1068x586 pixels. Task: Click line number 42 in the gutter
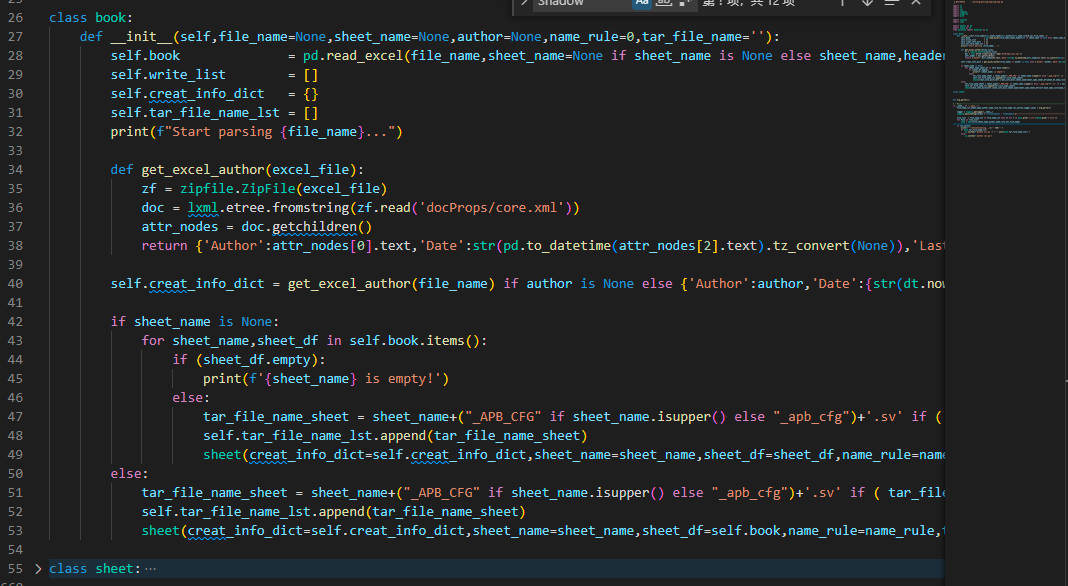pyautogui.click(x=14, y=321)
